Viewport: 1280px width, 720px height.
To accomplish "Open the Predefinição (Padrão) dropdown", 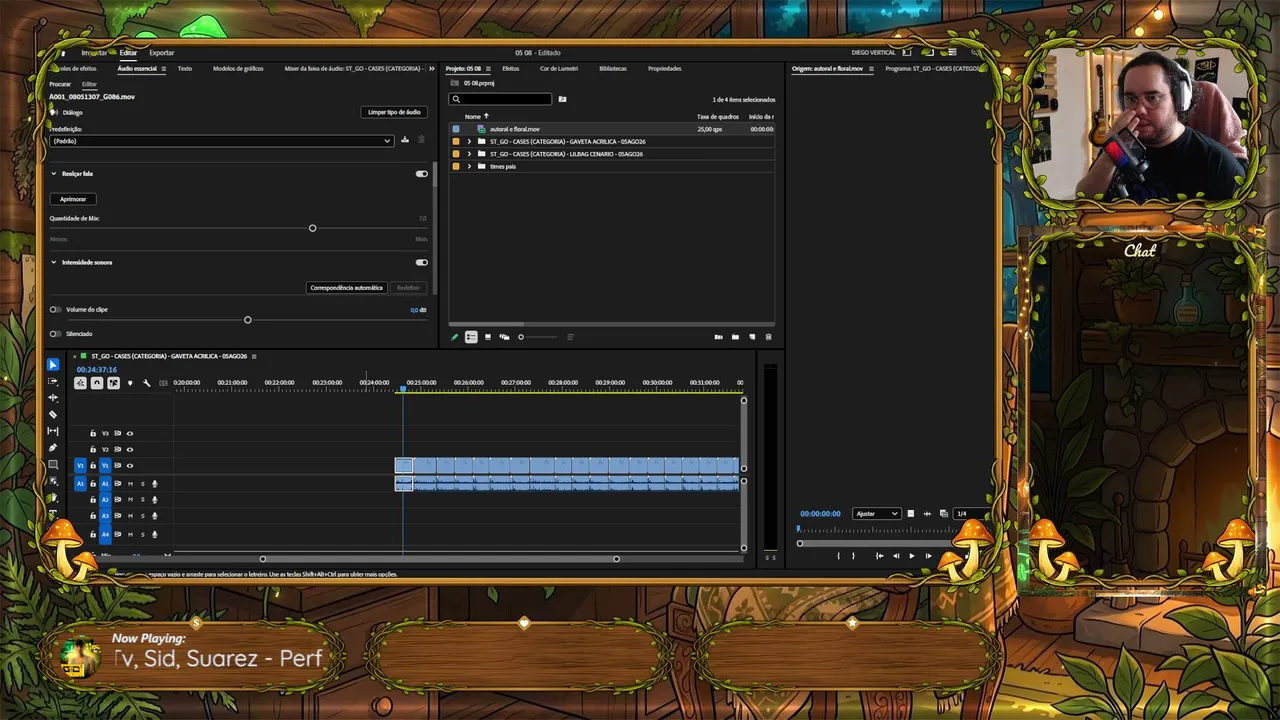I will coord(221,141).
